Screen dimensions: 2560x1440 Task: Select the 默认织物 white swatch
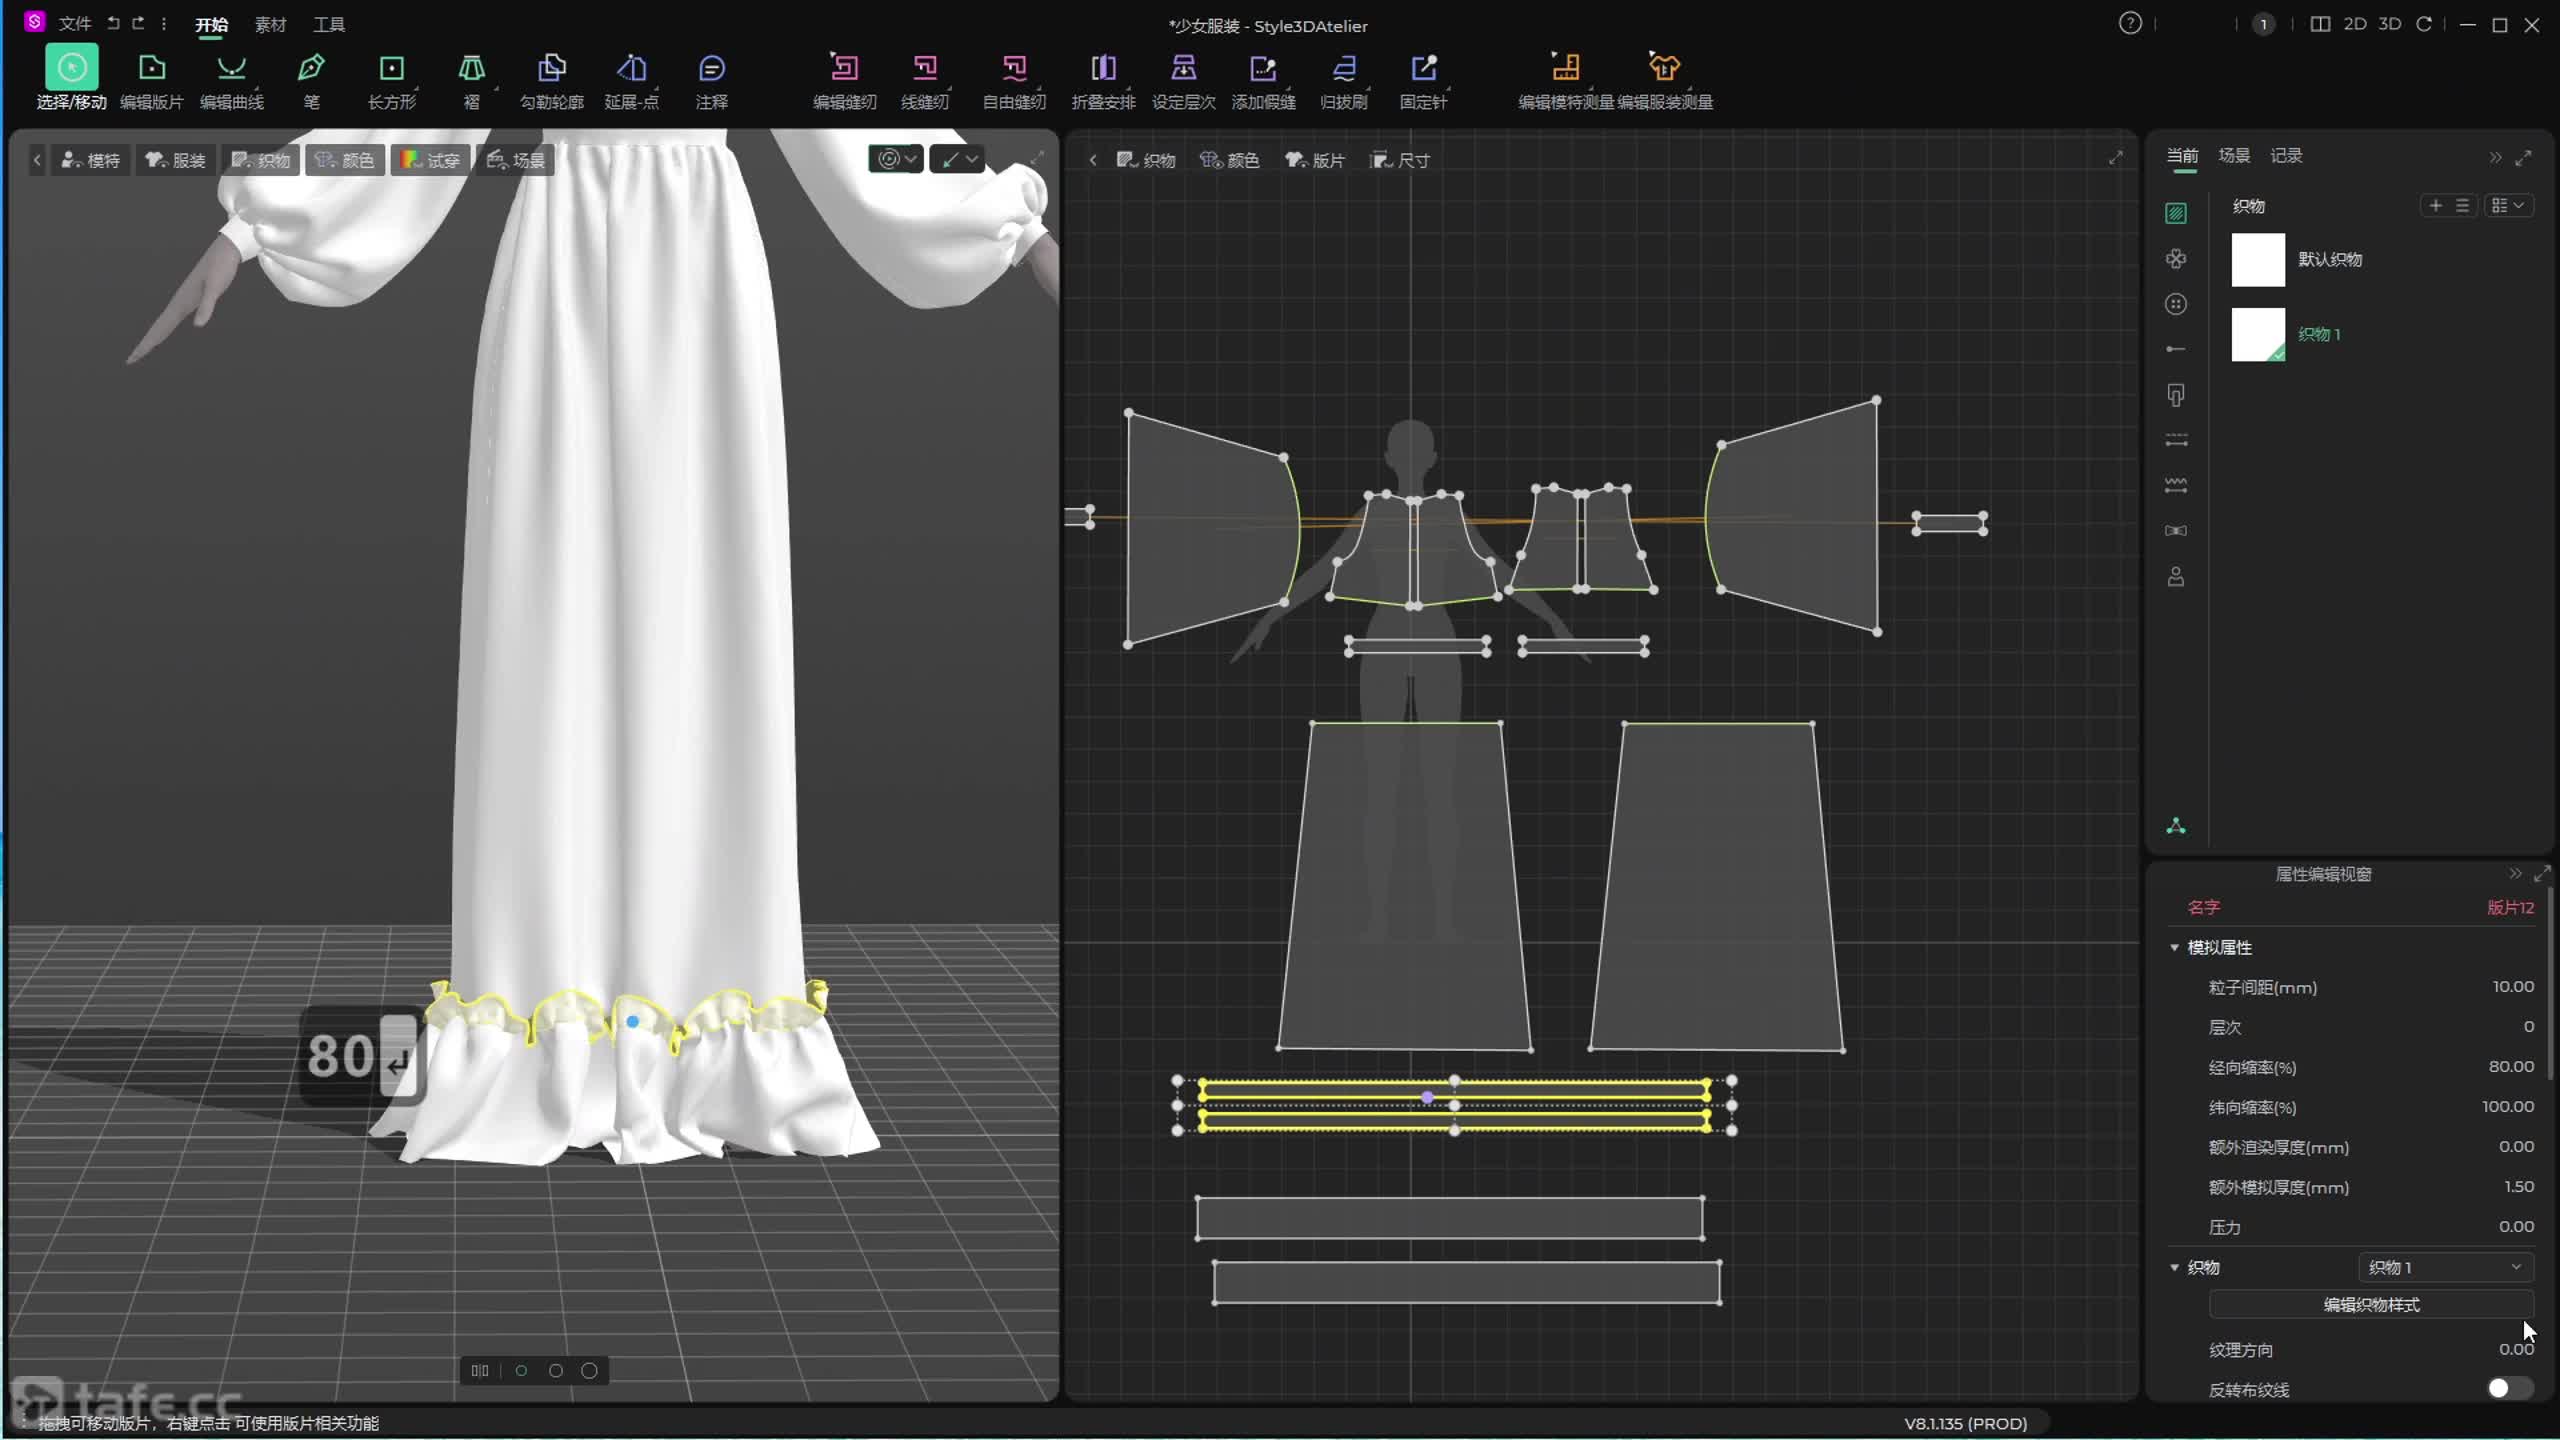(2258, 260)
